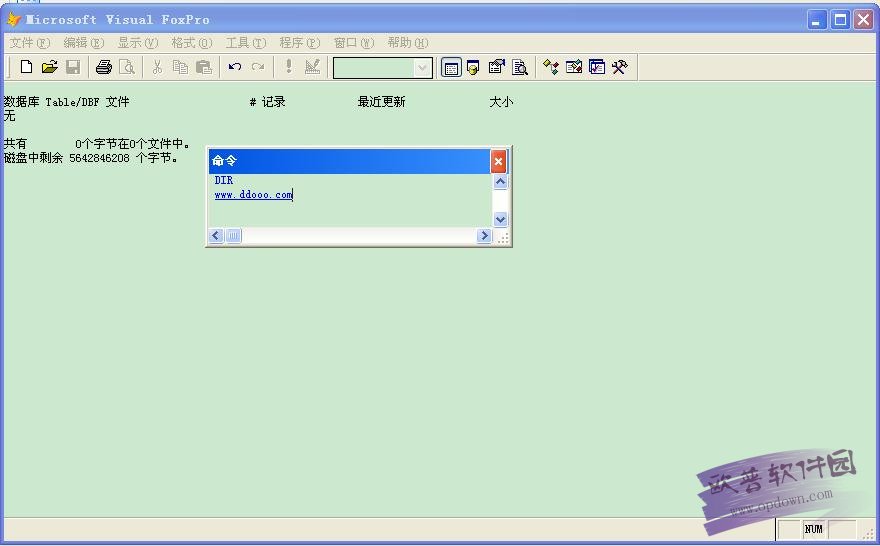
Task: Click the Open folder toolbar icon
Action: pos(49,67)
